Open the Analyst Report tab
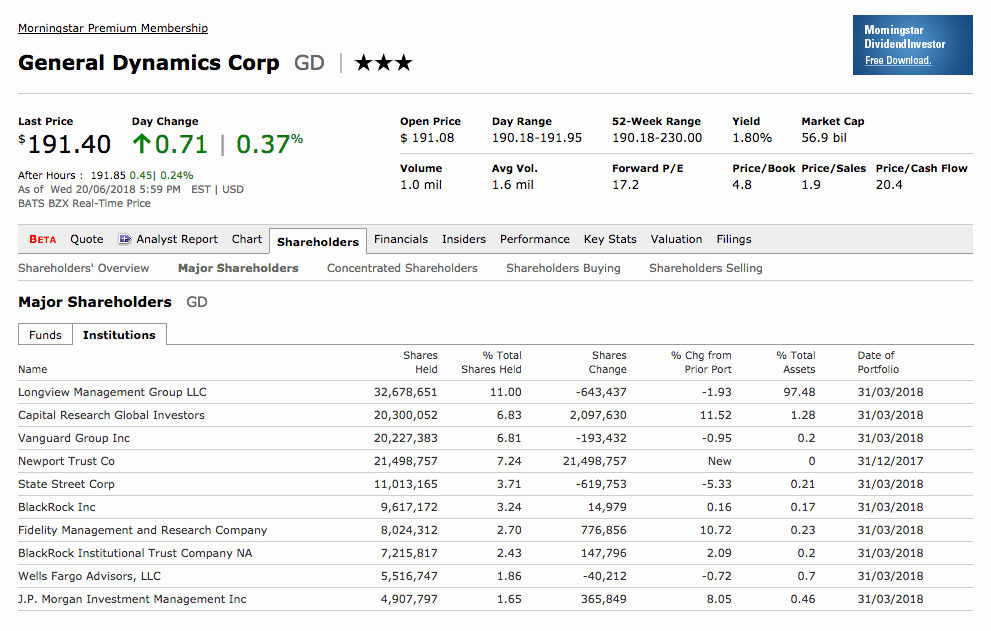The width and height of the screenshot is (991, 631). tap(177, 239)
